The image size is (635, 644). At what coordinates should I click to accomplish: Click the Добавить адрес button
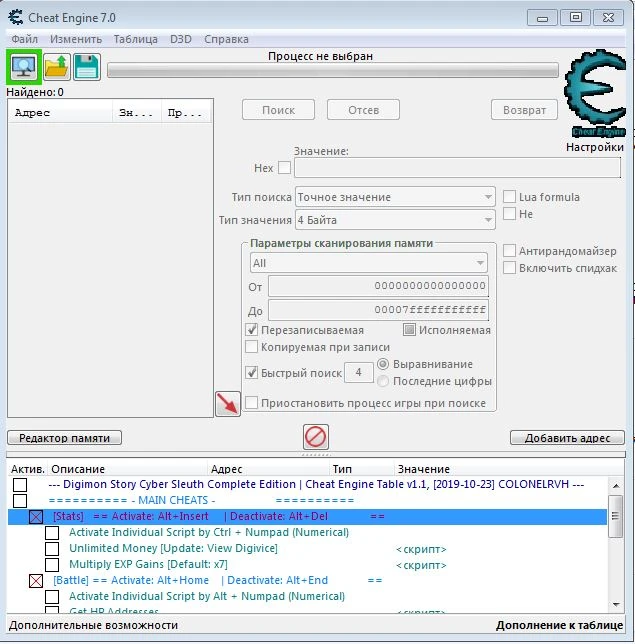568,438
